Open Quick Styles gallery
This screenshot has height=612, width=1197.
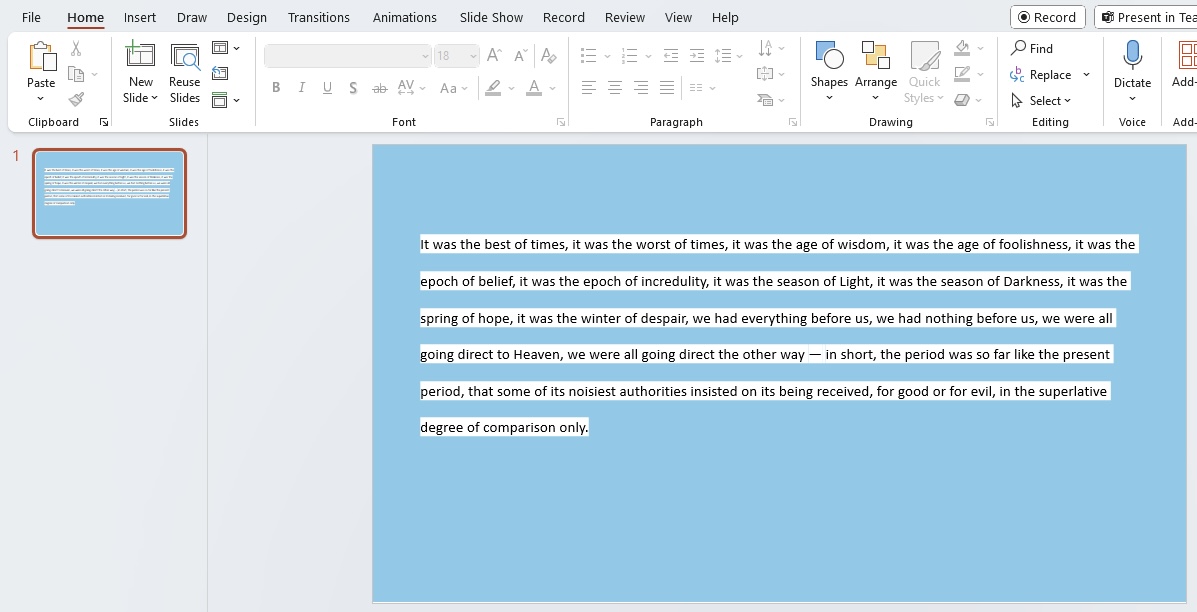924,72
